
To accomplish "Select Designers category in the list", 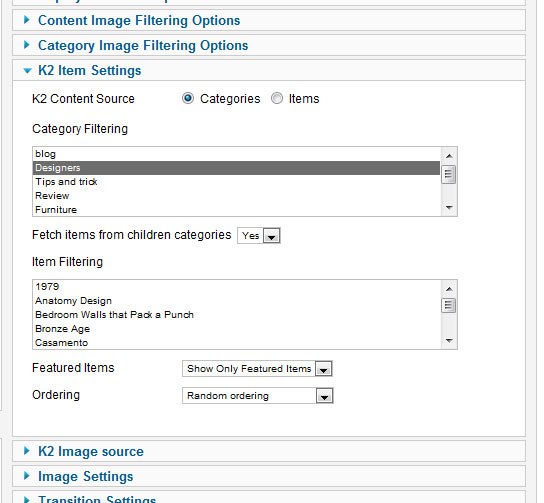I will point(237,168).
